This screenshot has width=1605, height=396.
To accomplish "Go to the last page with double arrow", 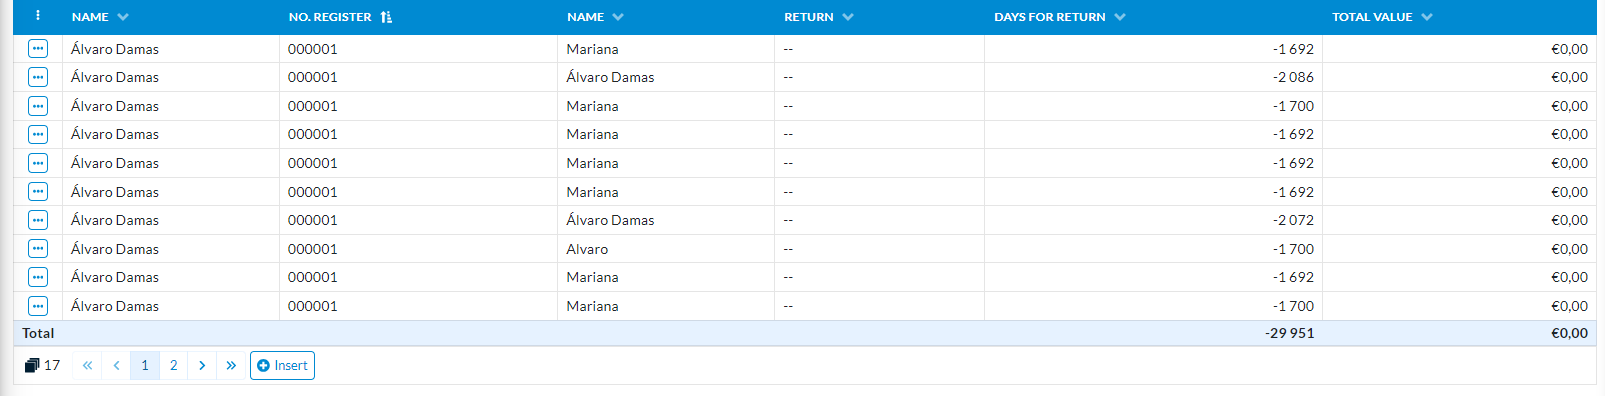I will click(231, 365).
